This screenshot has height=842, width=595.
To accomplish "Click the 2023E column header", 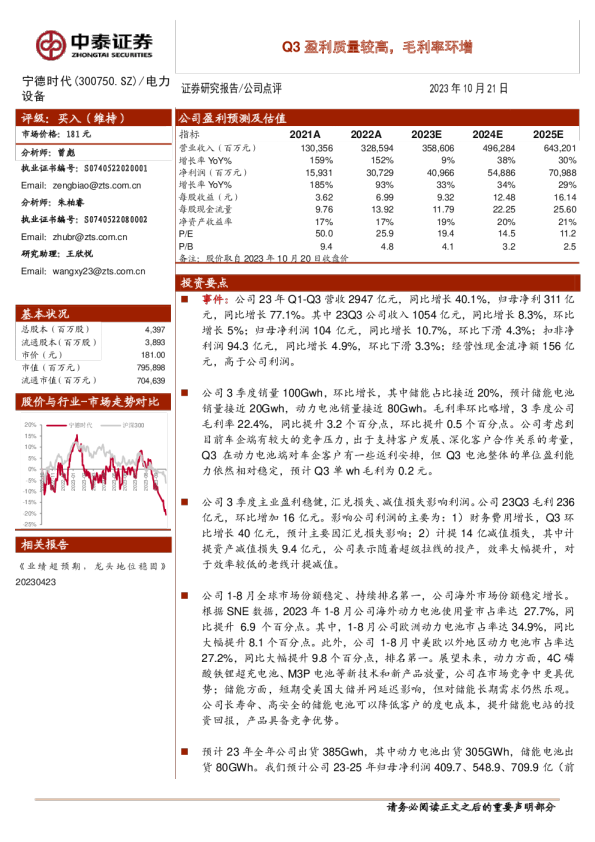I will coord(427,135).
